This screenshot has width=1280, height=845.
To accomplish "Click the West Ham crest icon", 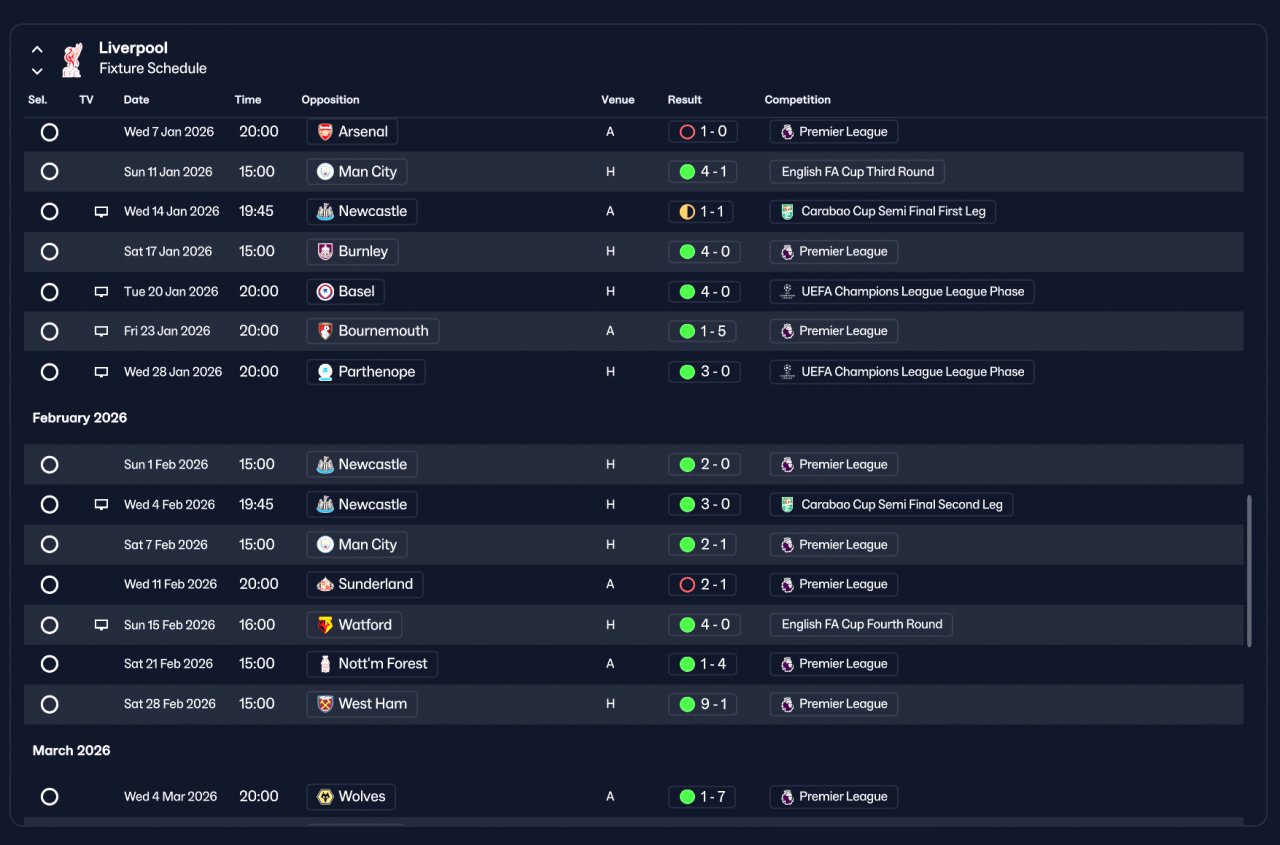I will (x=325, y=704).
